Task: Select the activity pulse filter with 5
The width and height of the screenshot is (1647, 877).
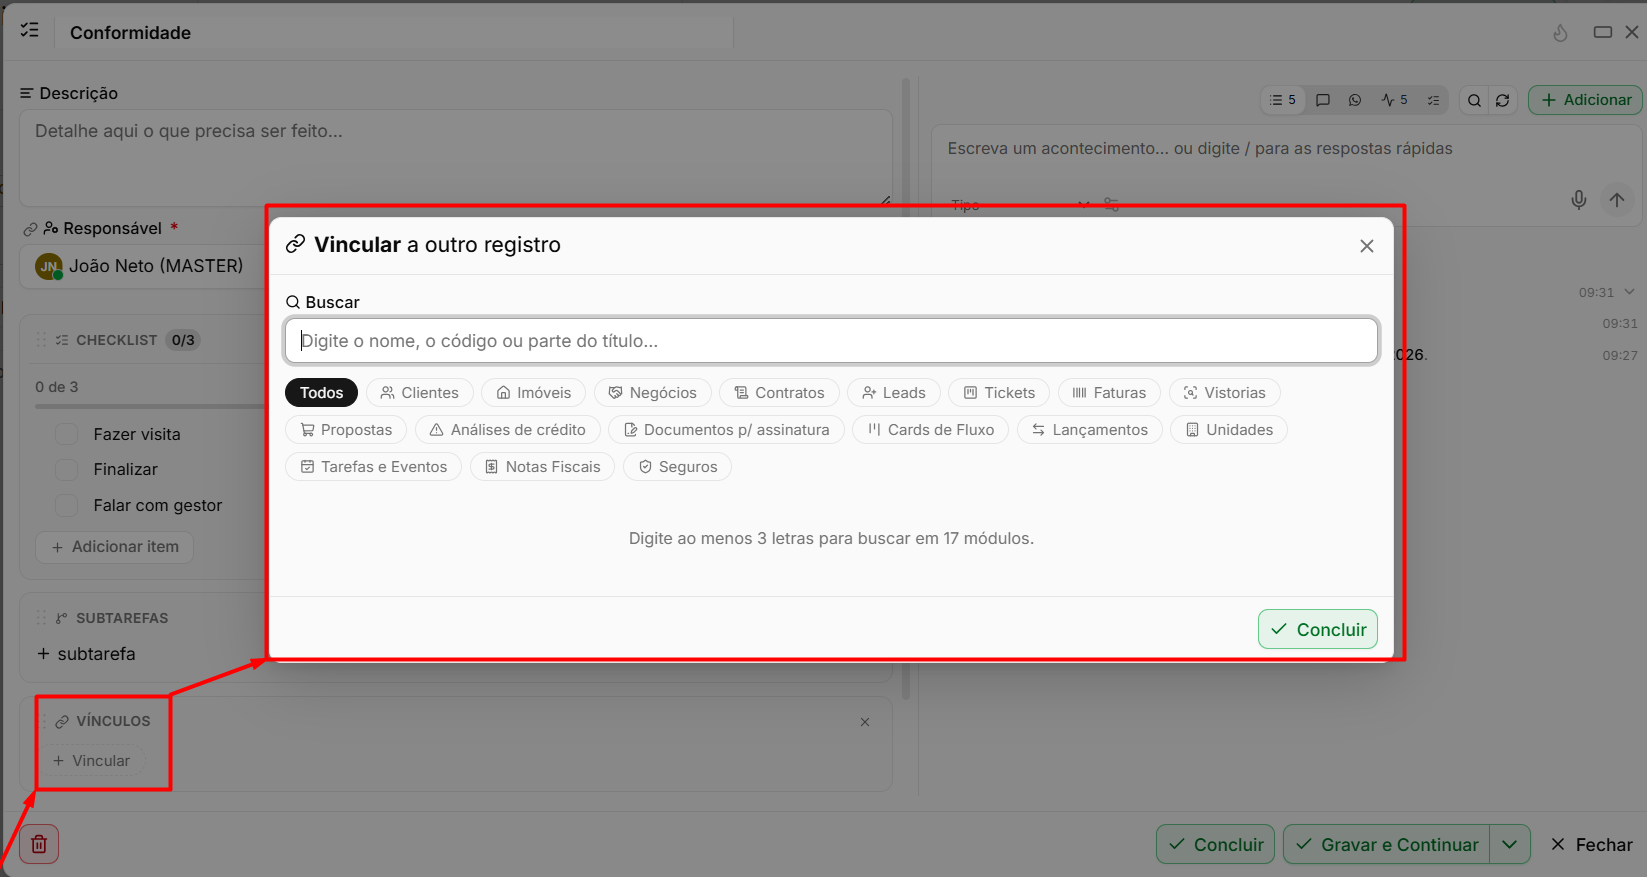Action: pos(1395,100)
